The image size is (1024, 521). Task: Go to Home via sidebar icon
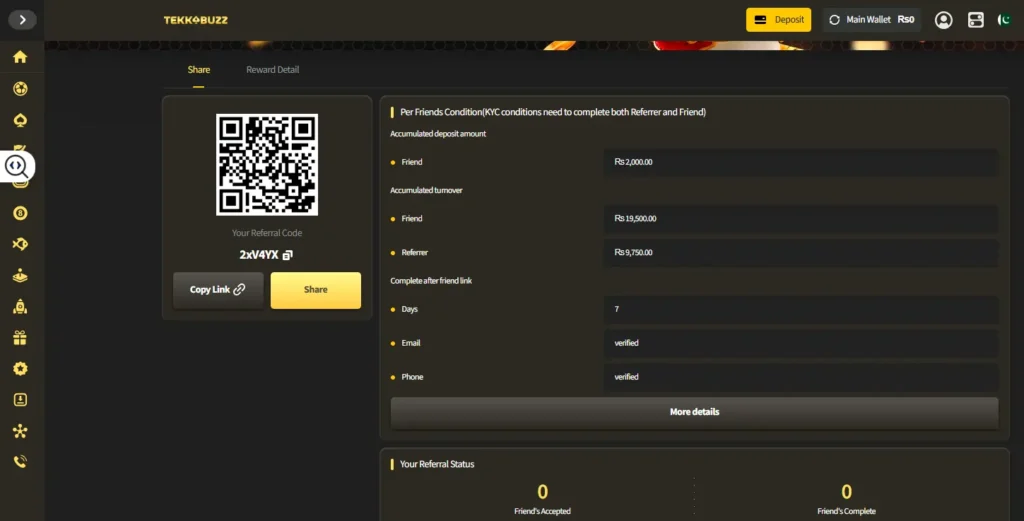point(20,57)
